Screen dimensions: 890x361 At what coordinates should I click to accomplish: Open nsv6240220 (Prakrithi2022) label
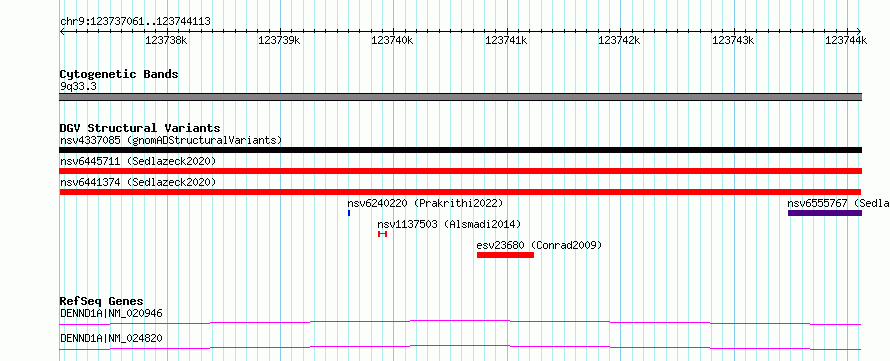point(425,203)
